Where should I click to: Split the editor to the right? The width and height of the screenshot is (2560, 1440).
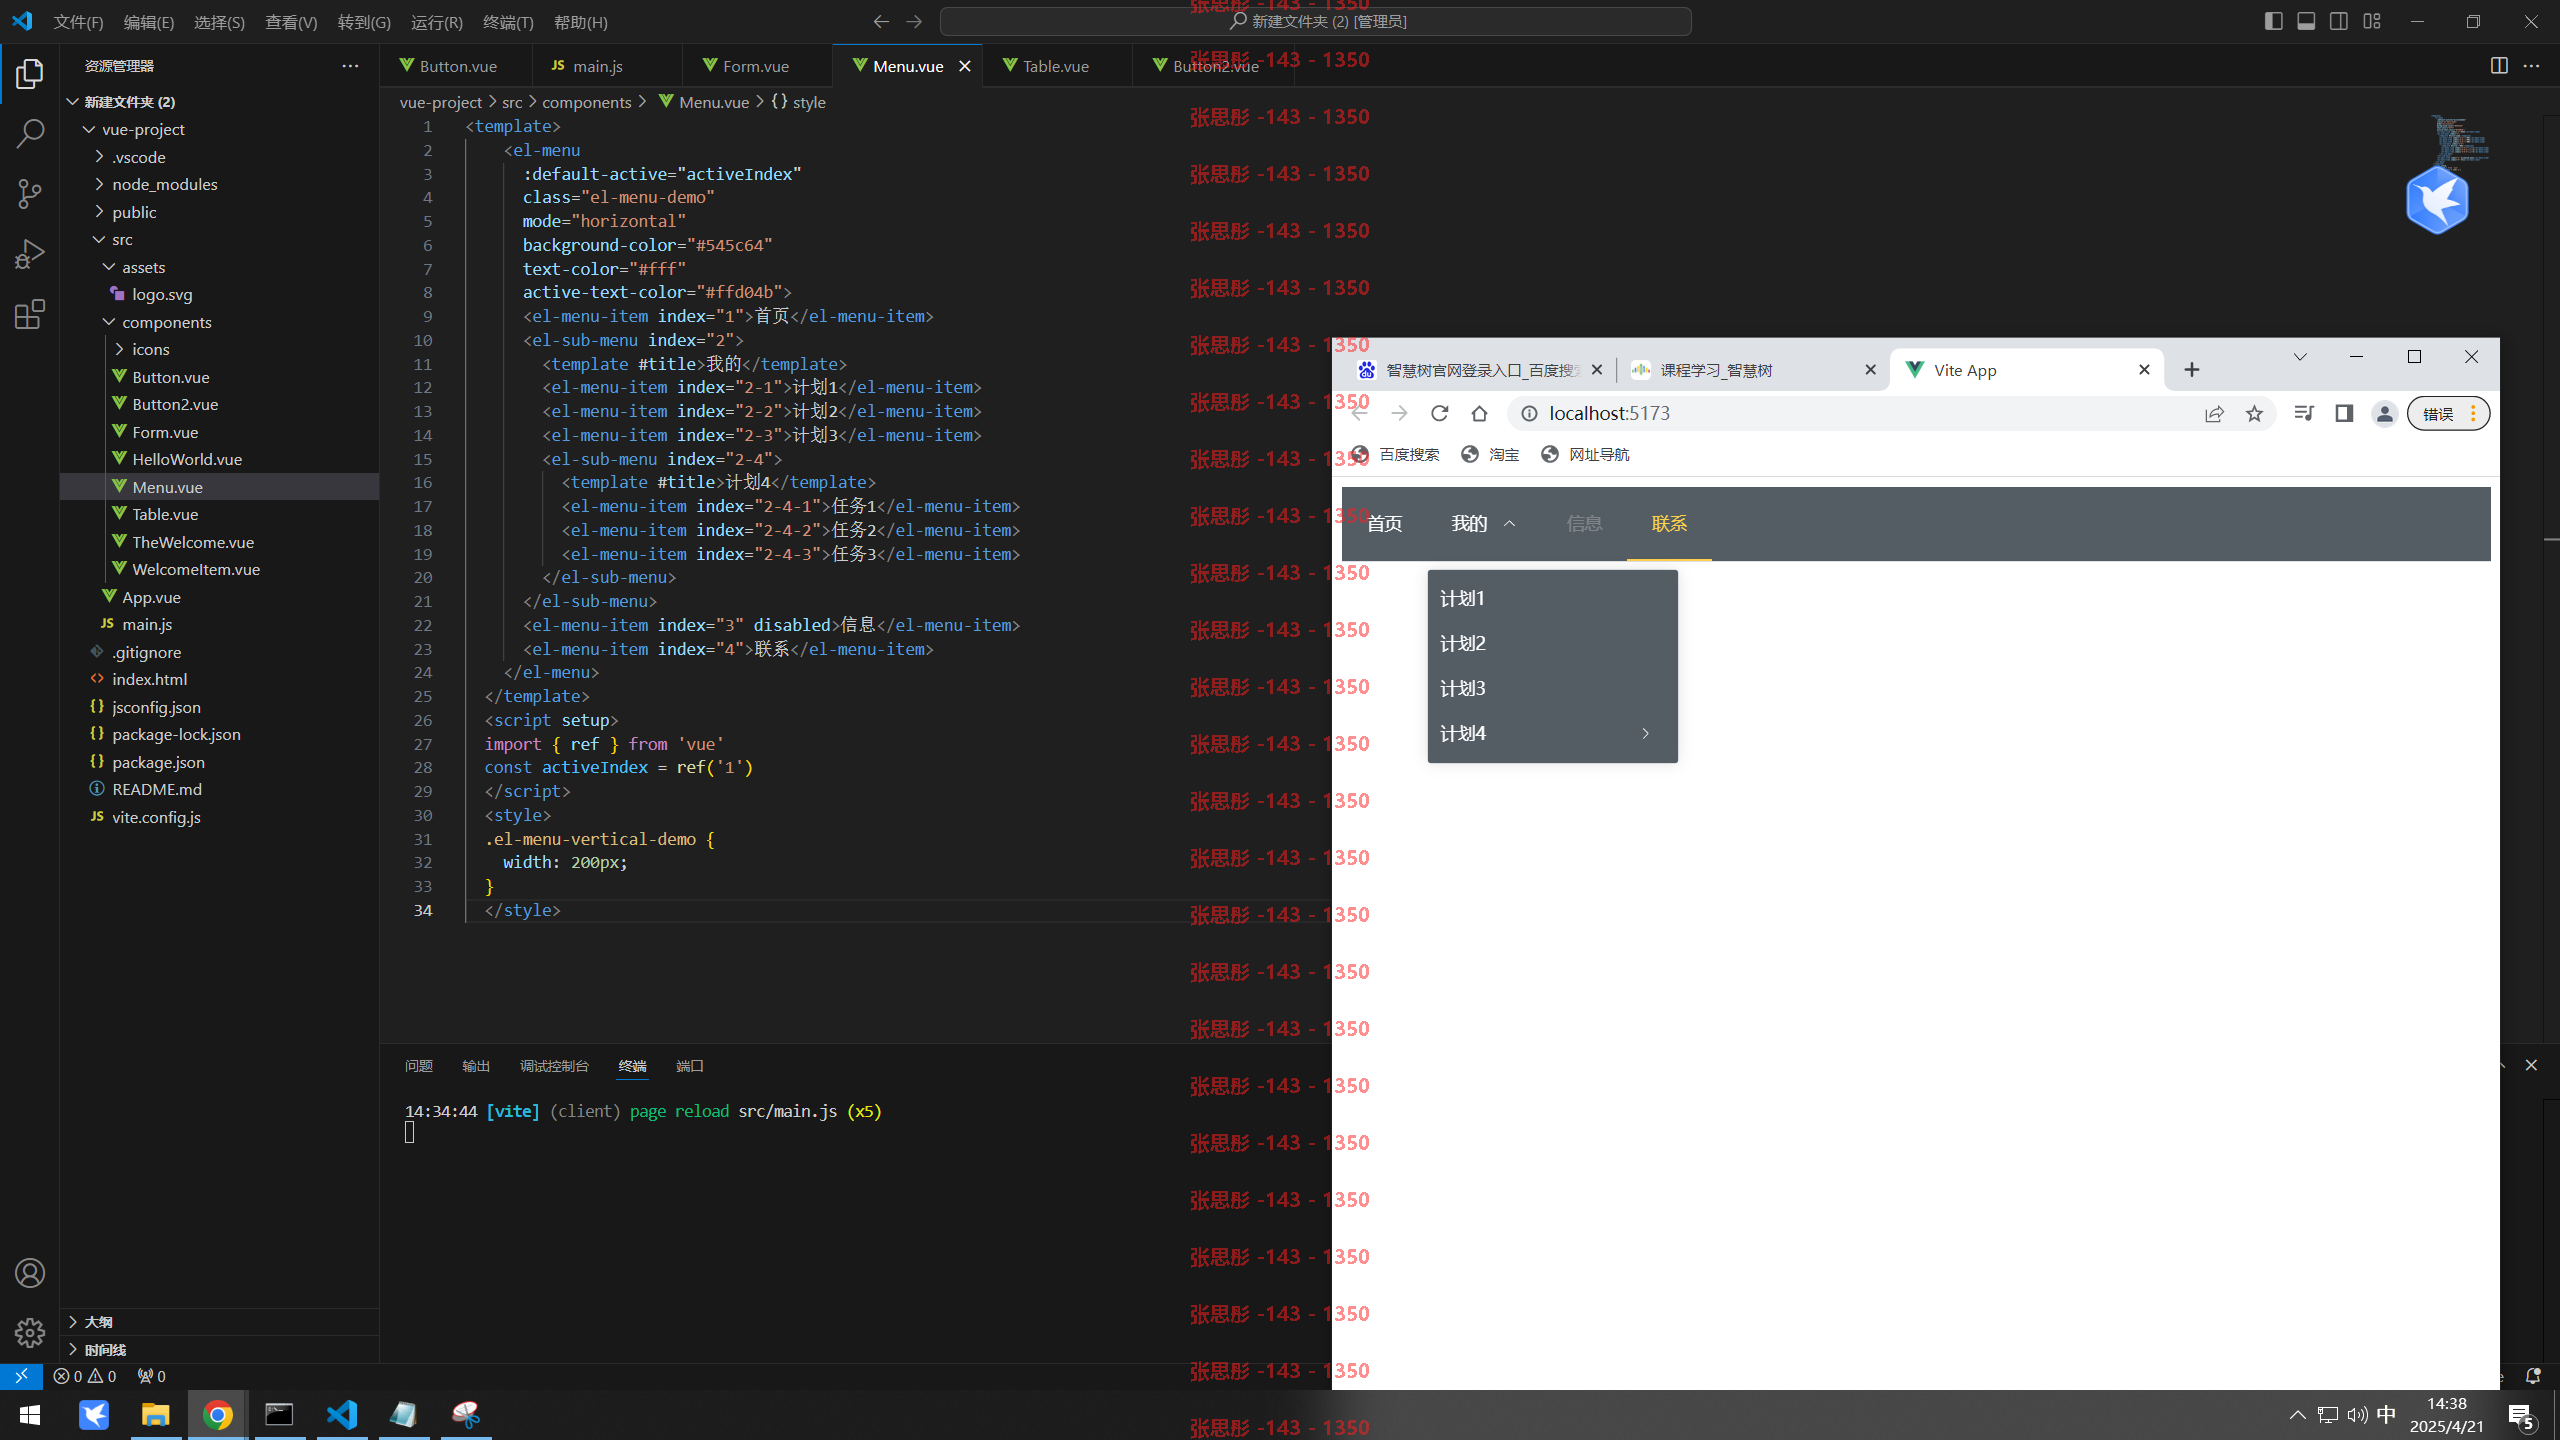click(2499, 66)
